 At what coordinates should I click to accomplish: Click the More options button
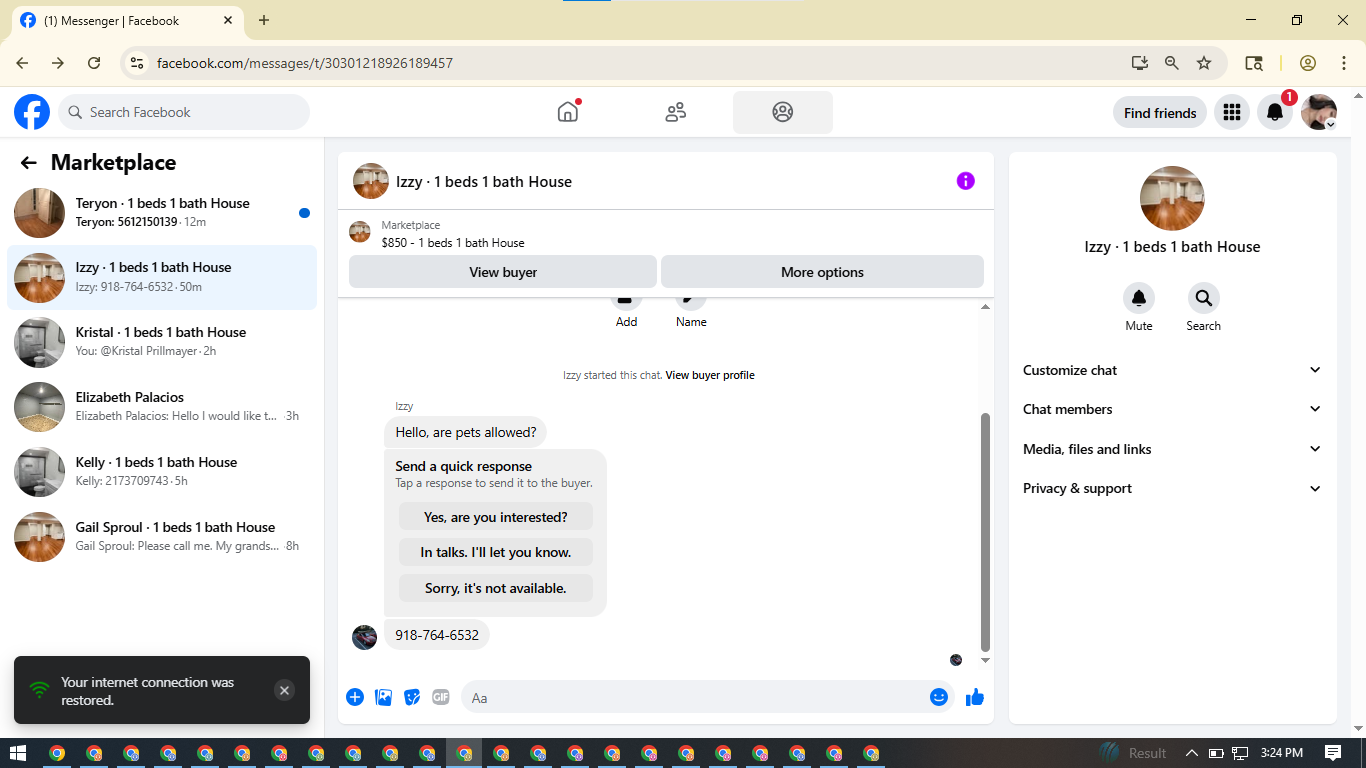point(822,272)
